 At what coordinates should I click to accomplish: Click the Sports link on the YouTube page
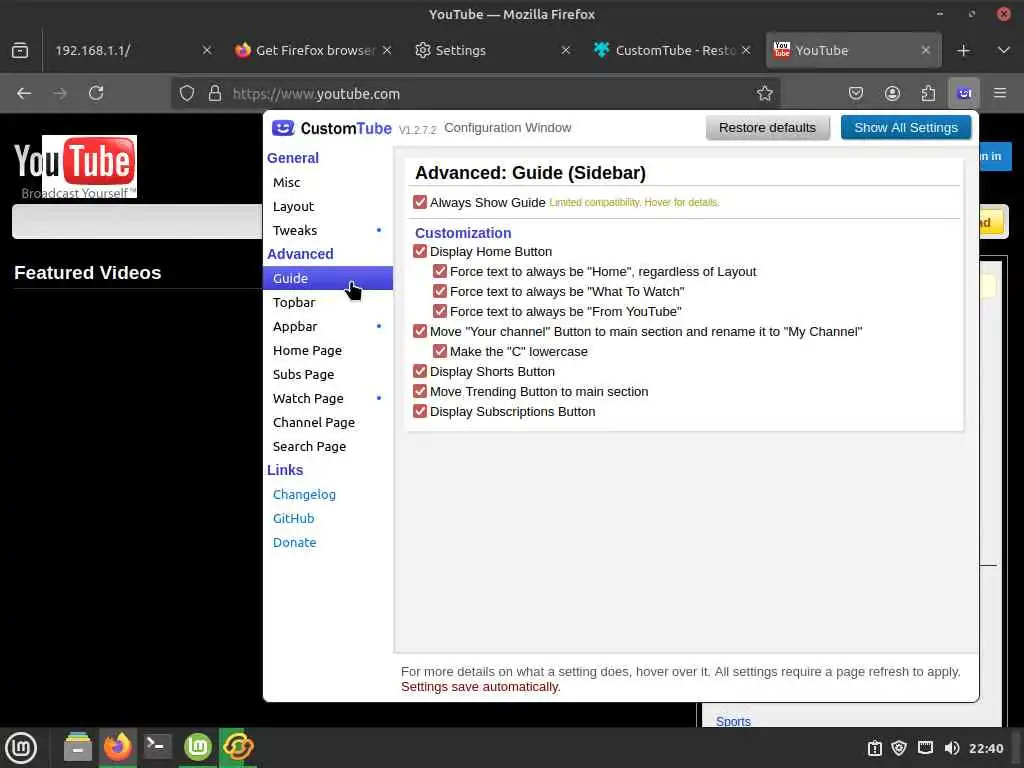733,721
